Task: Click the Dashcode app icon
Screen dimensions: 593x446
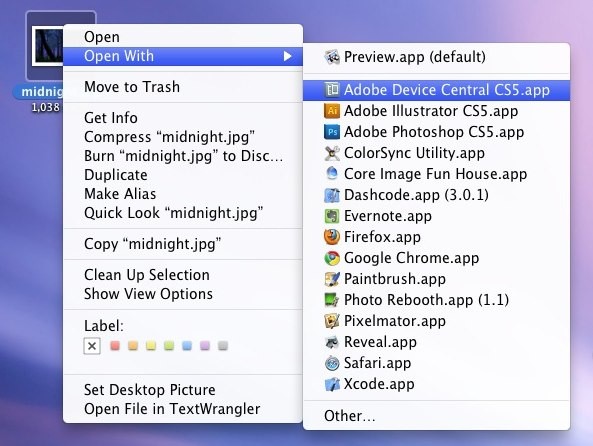Action: tap(332, 195)
